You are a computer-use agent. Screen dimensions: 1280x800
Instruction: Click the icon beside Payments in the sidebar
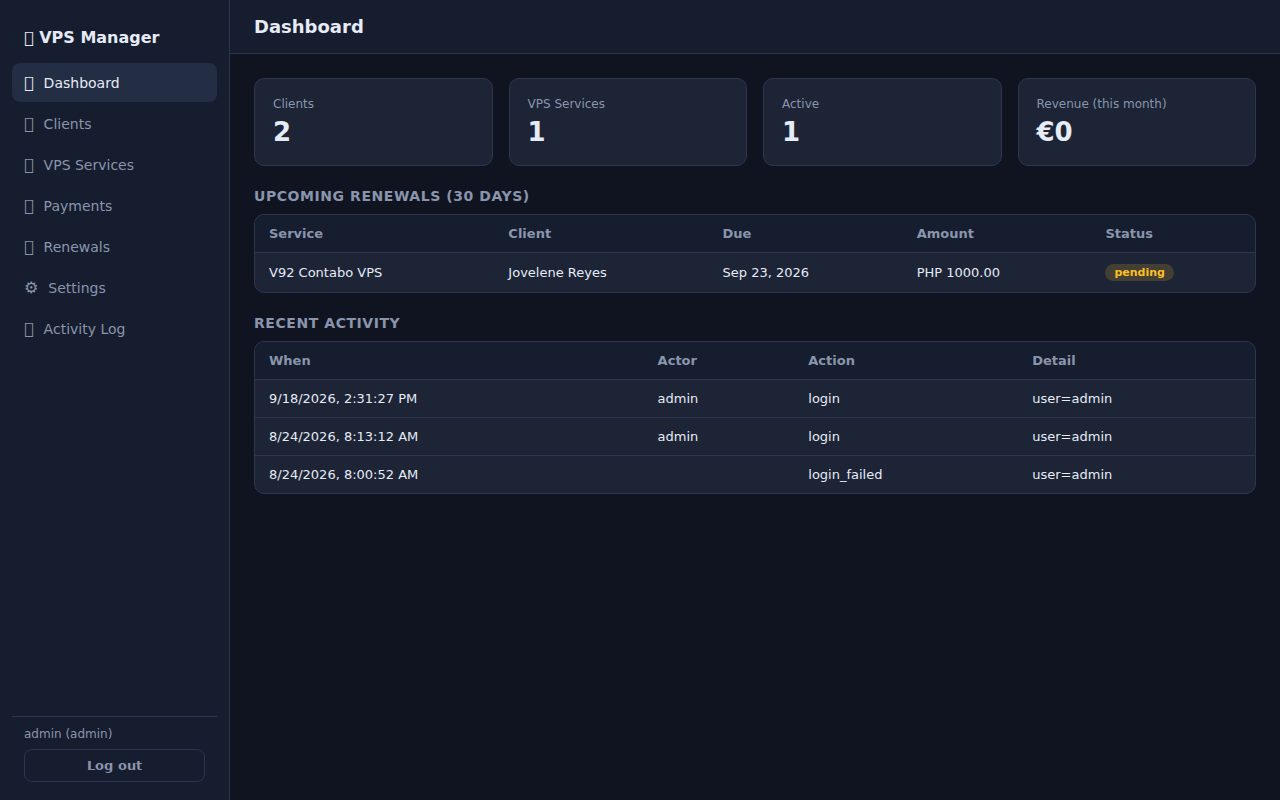coord(29,206)
